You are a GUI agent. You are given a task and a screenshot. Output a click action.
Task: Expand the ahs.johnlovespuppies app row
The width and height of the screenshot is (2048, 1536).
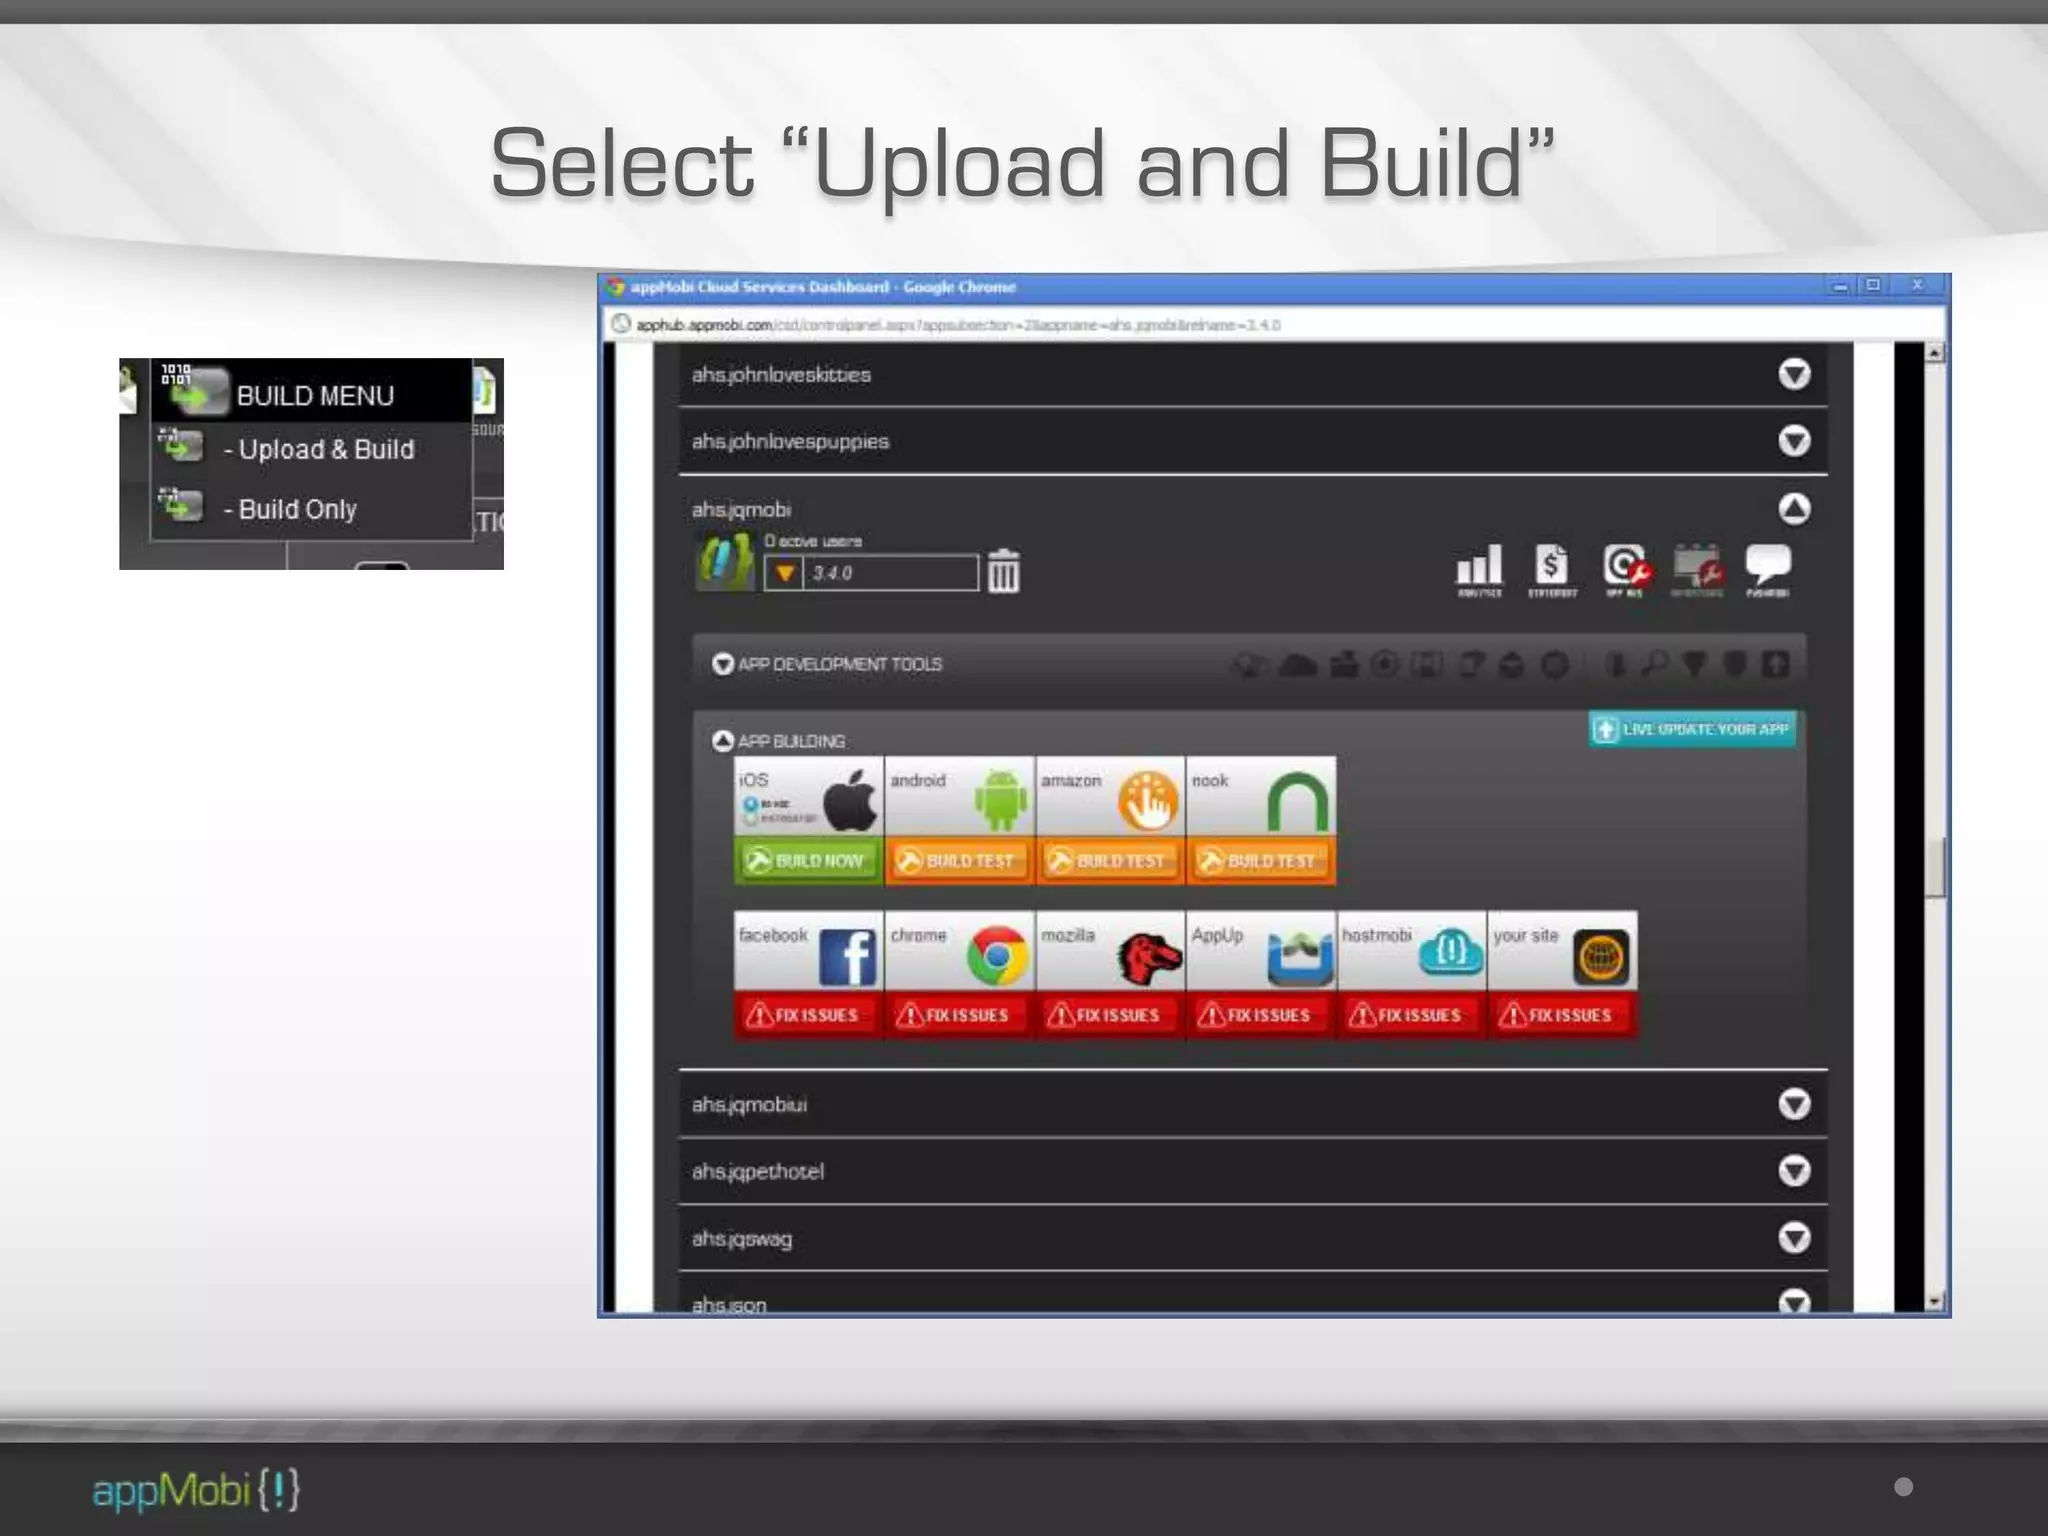tap(1794, 441)
